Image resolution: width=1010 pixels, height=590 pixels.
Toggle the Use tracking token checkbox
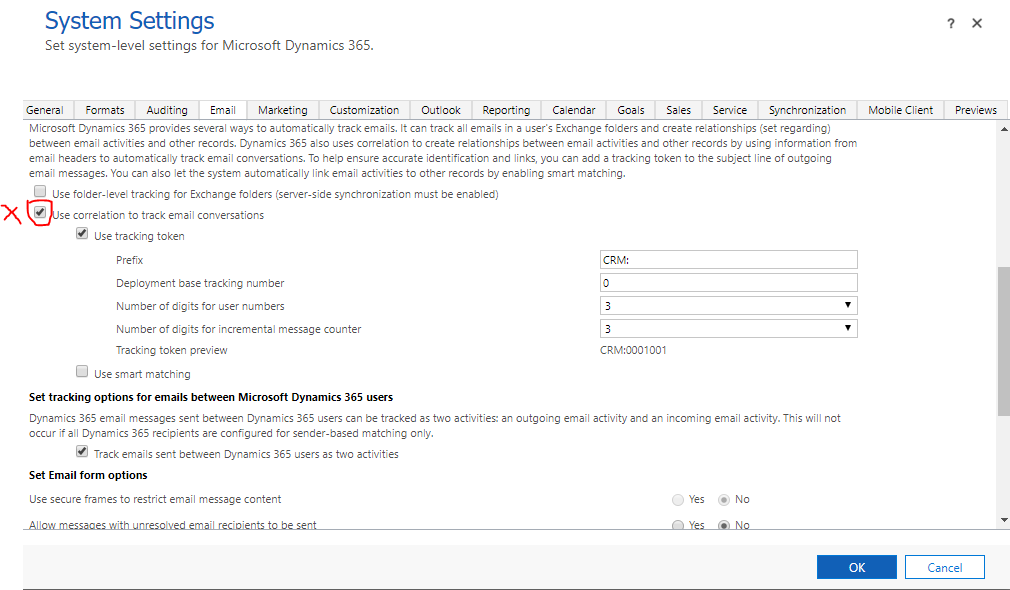pos(82,233)
